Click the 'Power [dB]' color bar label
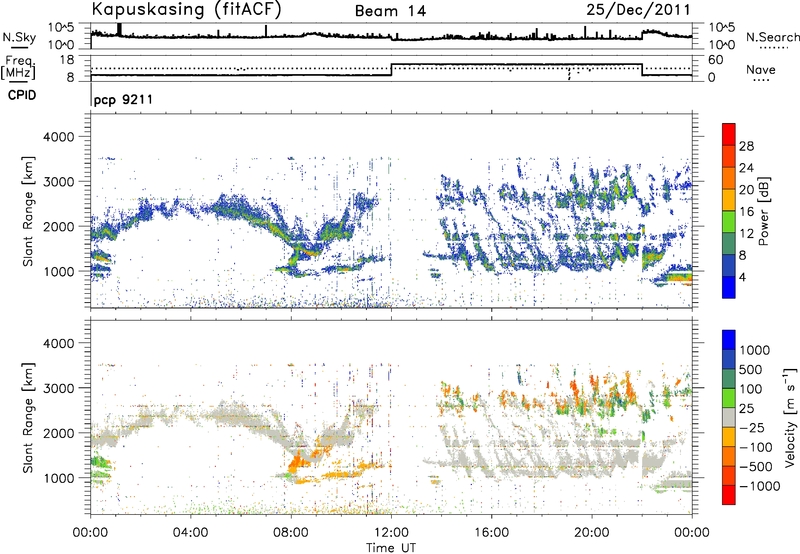This screenshot has width=800, height=554. (x=763, y=211)
